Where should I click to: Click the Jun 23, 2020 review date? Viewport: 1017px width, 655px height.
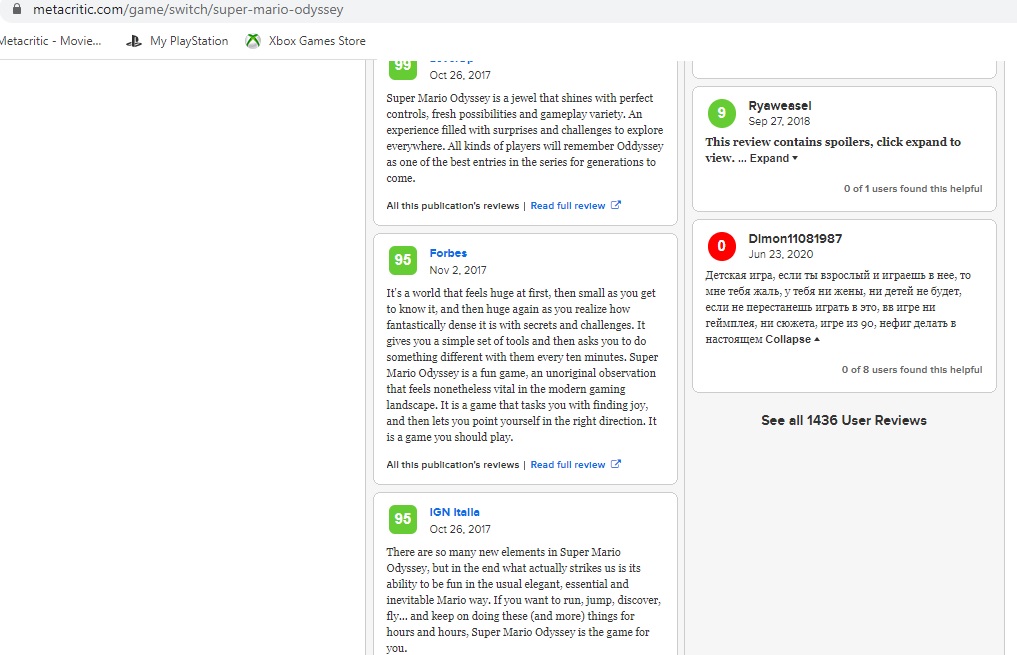780,254
